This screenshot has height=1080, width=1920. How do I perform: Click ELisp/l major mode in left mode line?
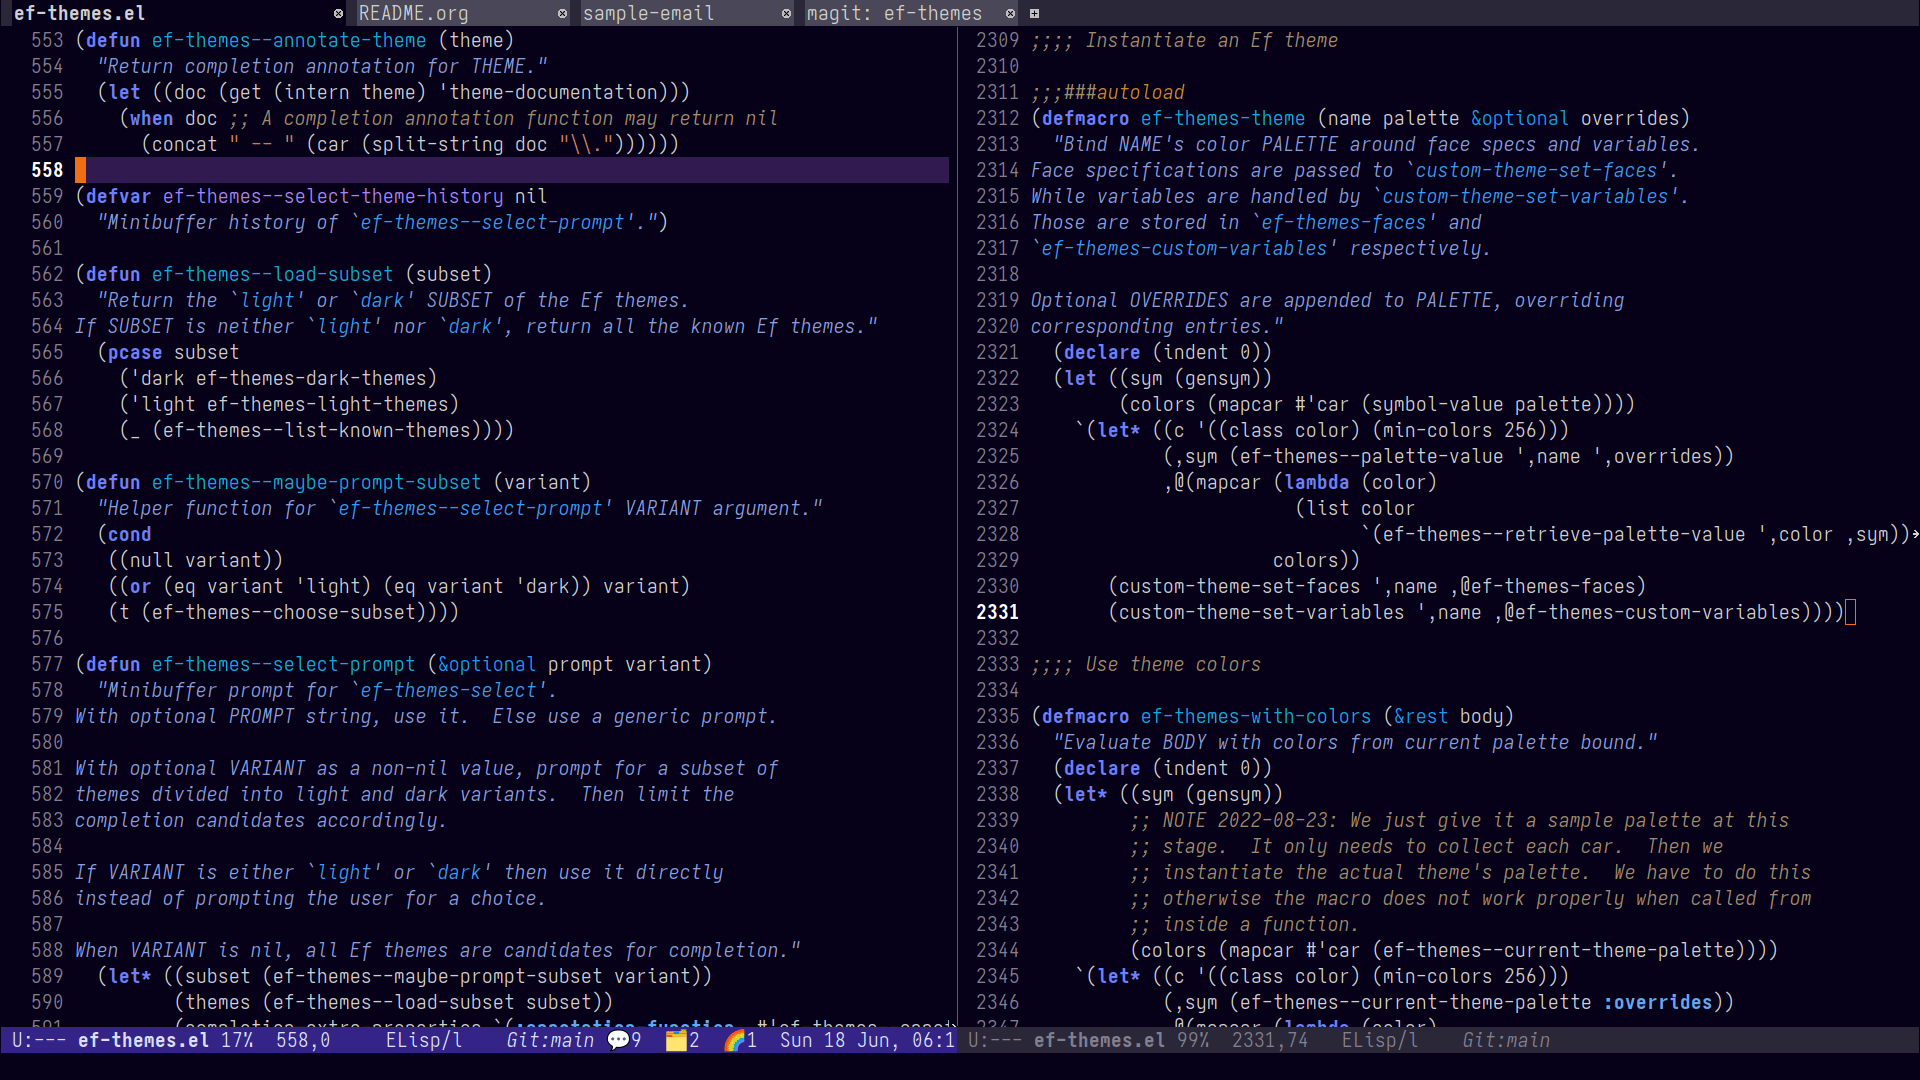(x=424, y=1040)
